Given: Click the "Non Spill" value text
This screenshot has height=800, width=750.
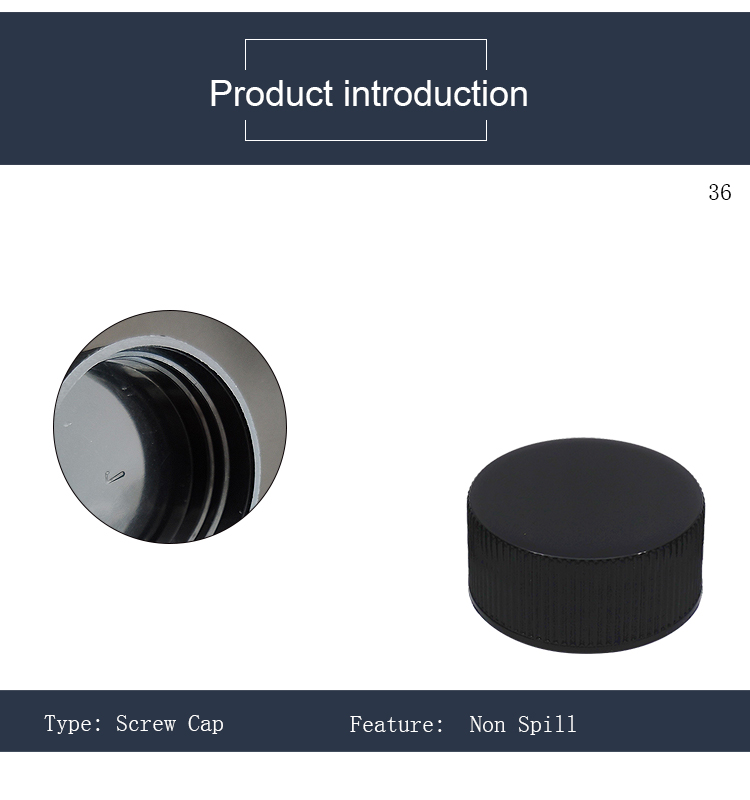Looking at the screenshot, I should [x=523, y=724].
